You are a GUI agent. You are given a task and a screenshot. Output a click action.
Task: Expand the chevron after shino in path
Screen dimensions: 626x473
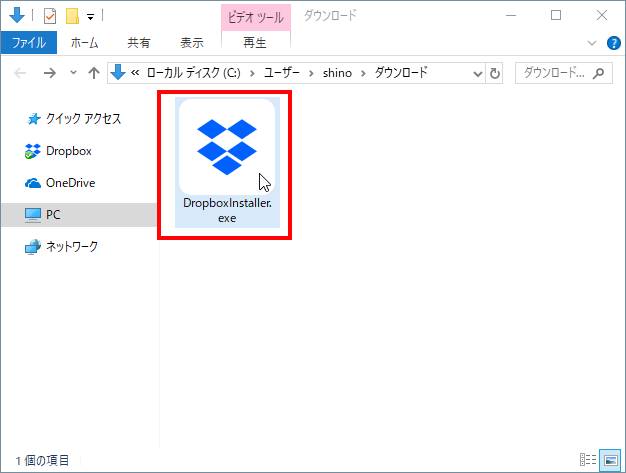(x=363, y=73)
